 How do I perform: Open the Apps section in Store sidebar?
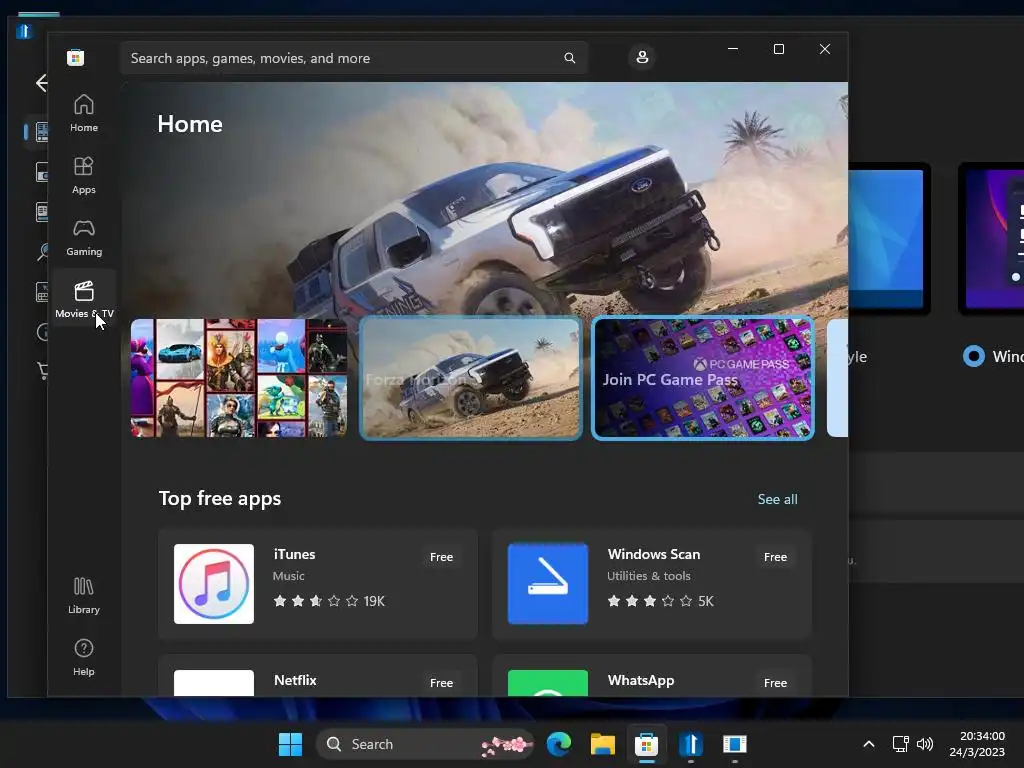[x=84, y=176]
